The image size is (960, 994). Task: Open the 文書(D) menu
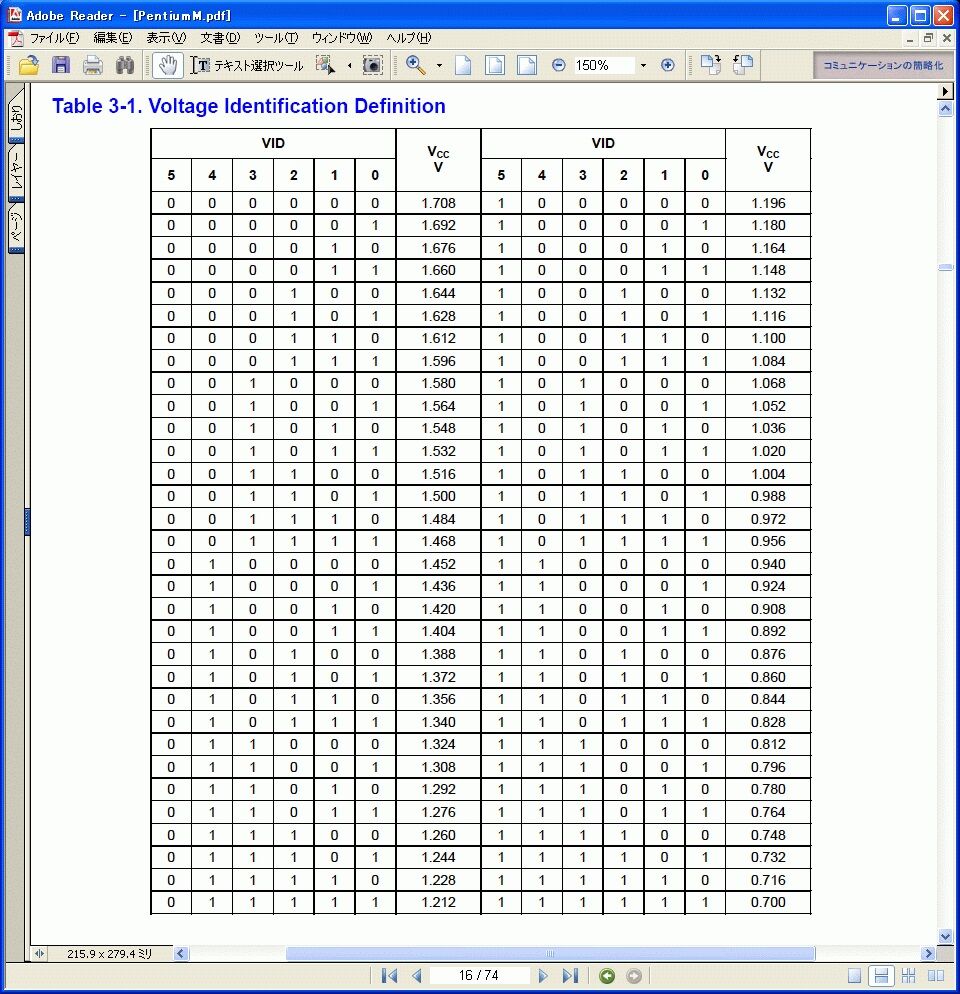220,38
